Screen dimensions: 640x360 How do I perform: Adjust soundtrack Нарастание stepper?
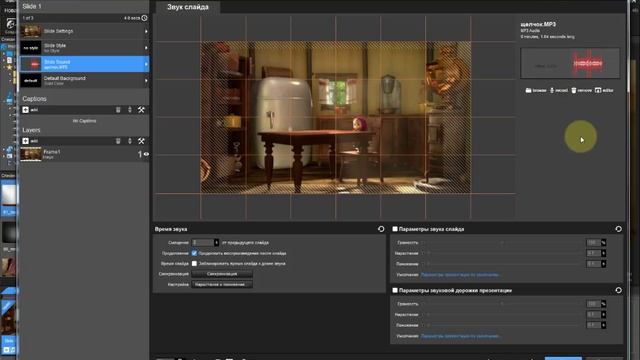coord(603,314)
